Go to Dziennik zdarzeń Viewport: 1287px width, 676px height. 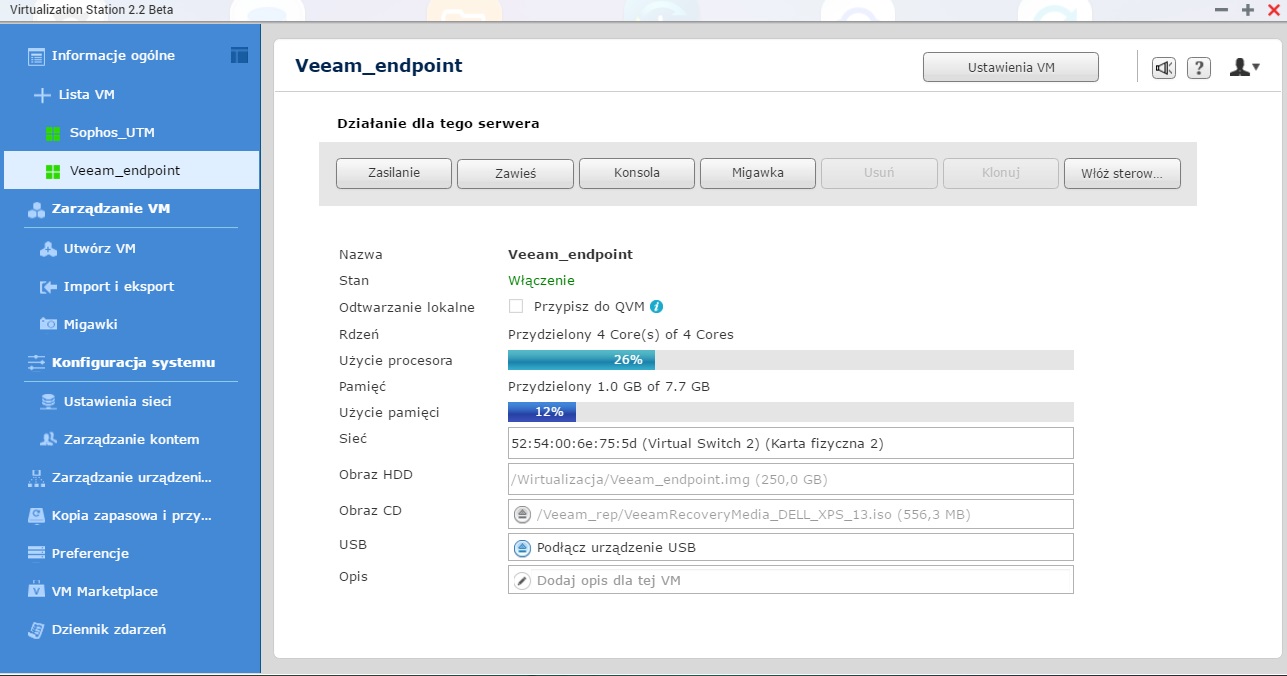(x=108, y=629)
